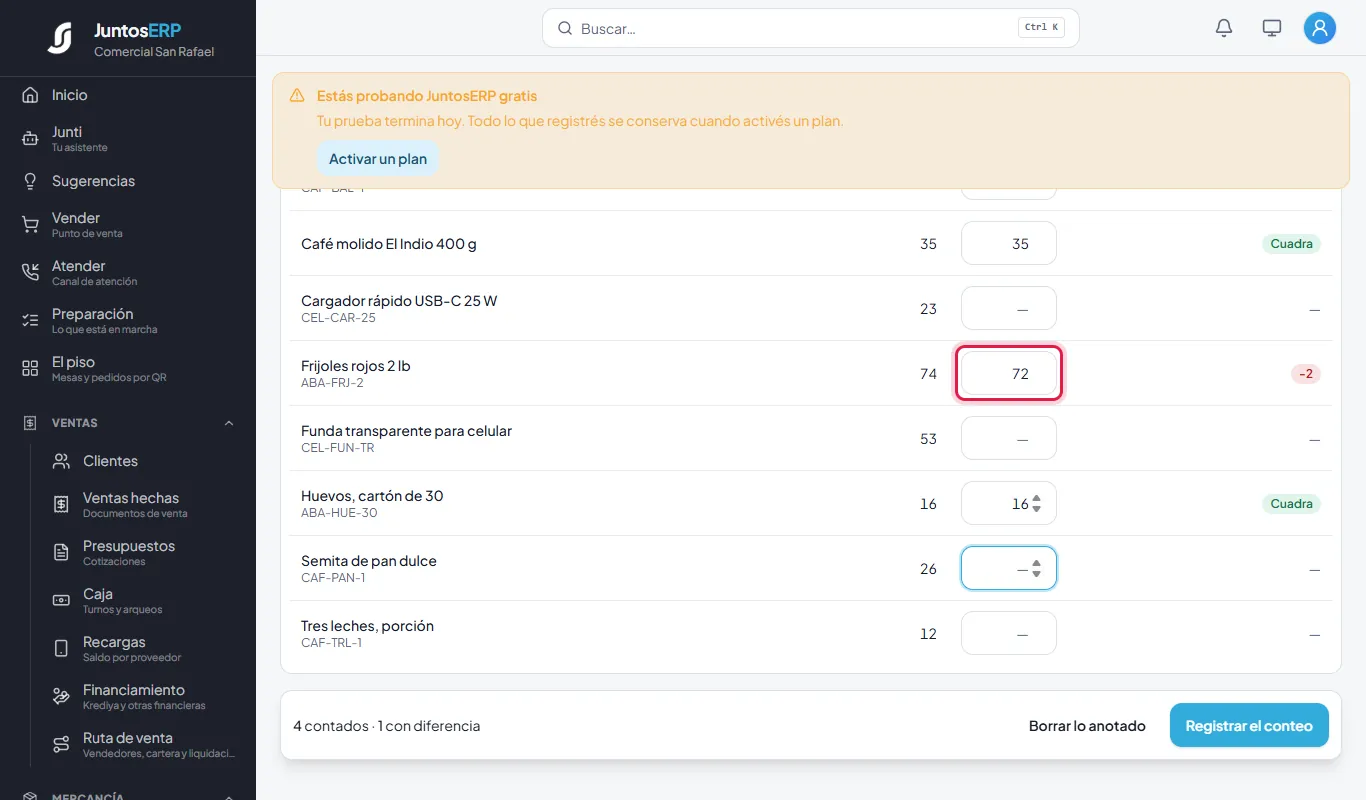The image size is (1366, 800).
Task: Click the Caja cash icon
Action: coord(61,601)
